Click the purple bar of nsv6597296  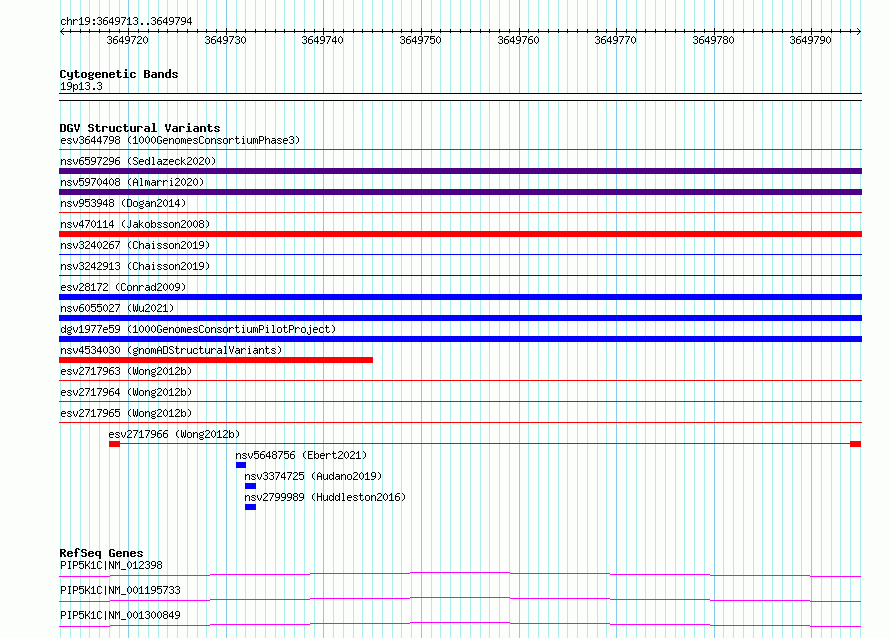click(x=460, y=171)
